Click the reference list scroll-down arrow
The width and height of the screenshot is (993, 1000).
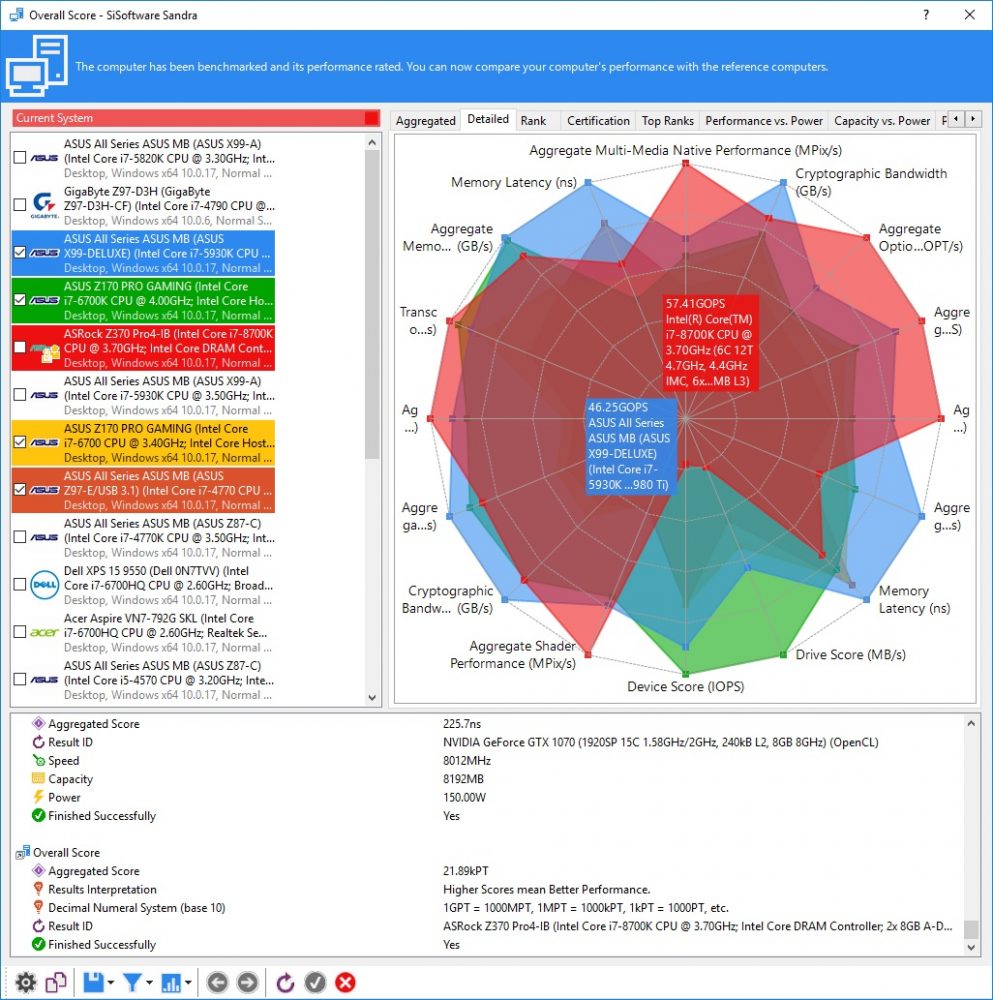click(x=372, y=698)
